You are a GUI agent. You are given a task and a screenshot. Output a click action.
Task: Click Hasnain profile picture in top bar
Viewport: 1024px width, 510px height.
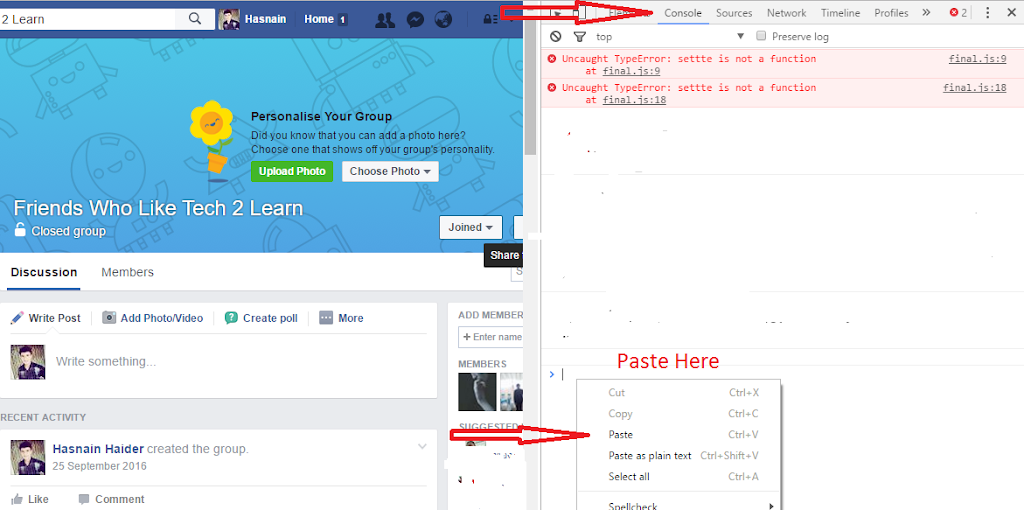click(229, 20)
